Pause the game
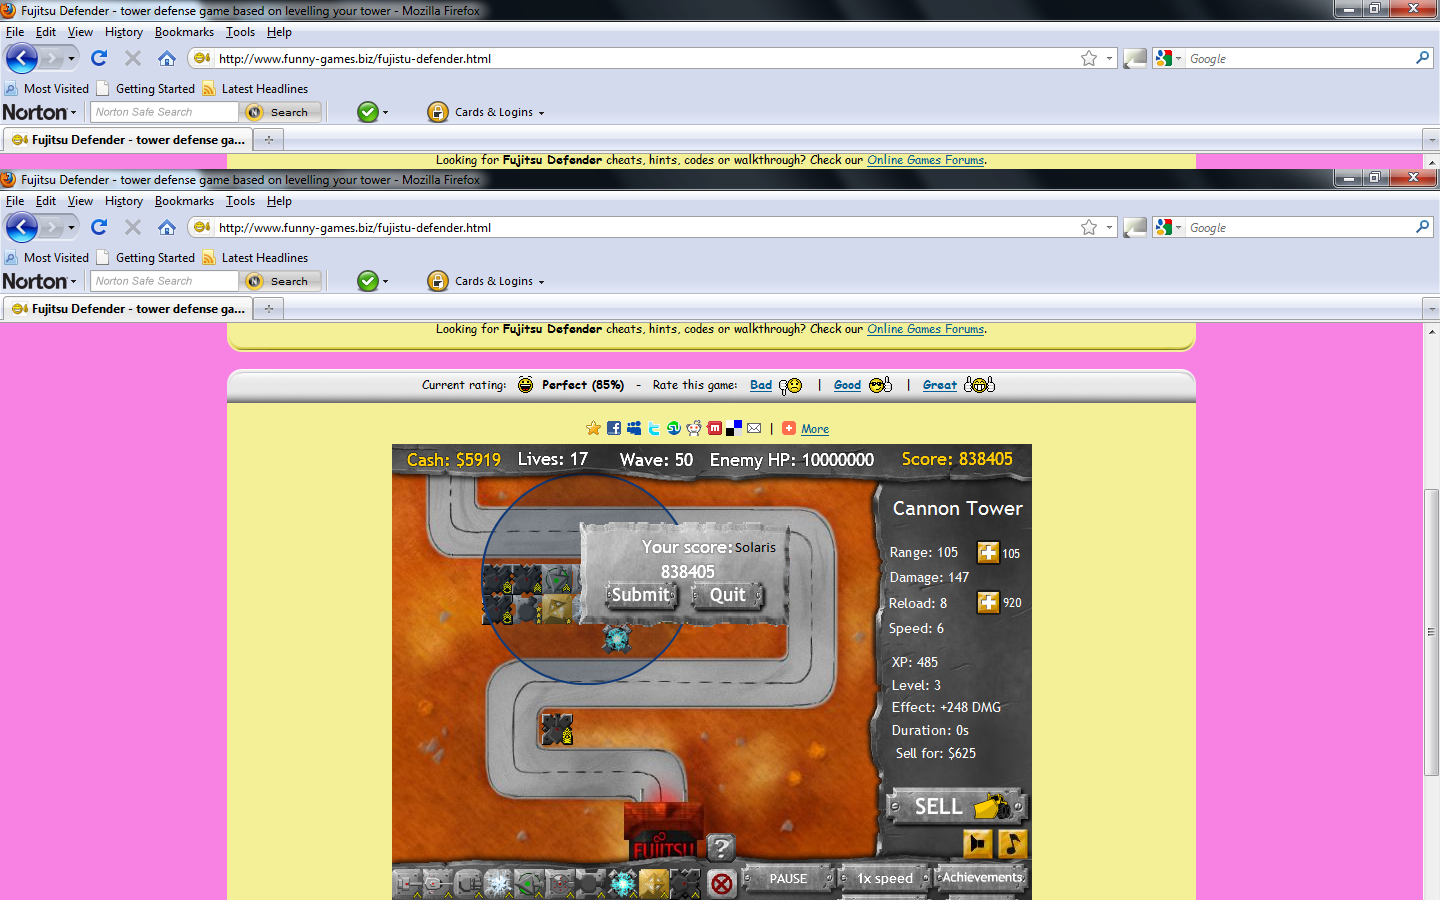Viewport: 1440px width, 900px height. (x=788, y=878)
